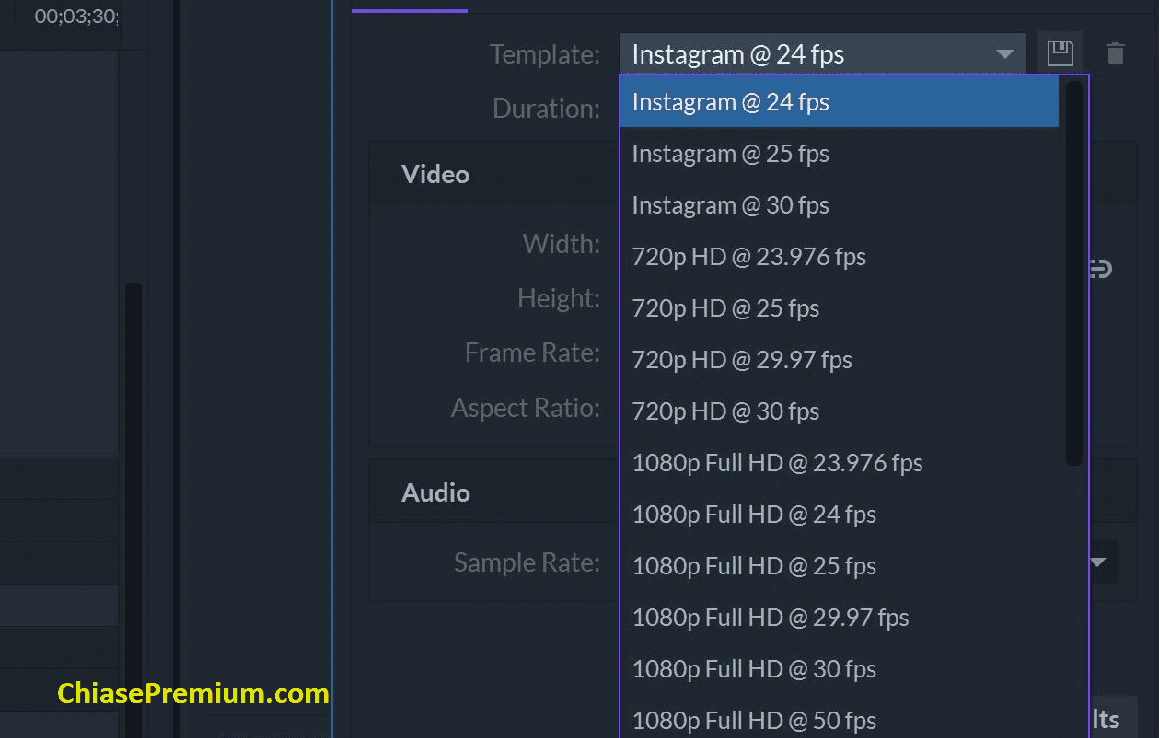The height and width of the screenshot is (738, 1160).
Task: Click the Template label
Action: [544, 55]
